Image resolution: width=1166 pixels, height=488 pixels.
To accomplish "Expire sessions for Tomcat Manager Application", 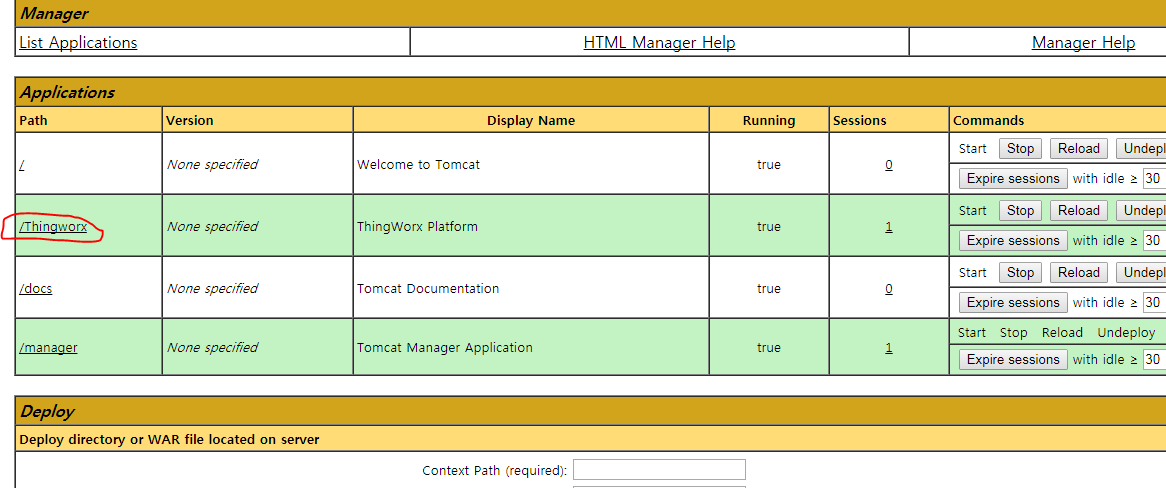I will (x=1013, y=359).
